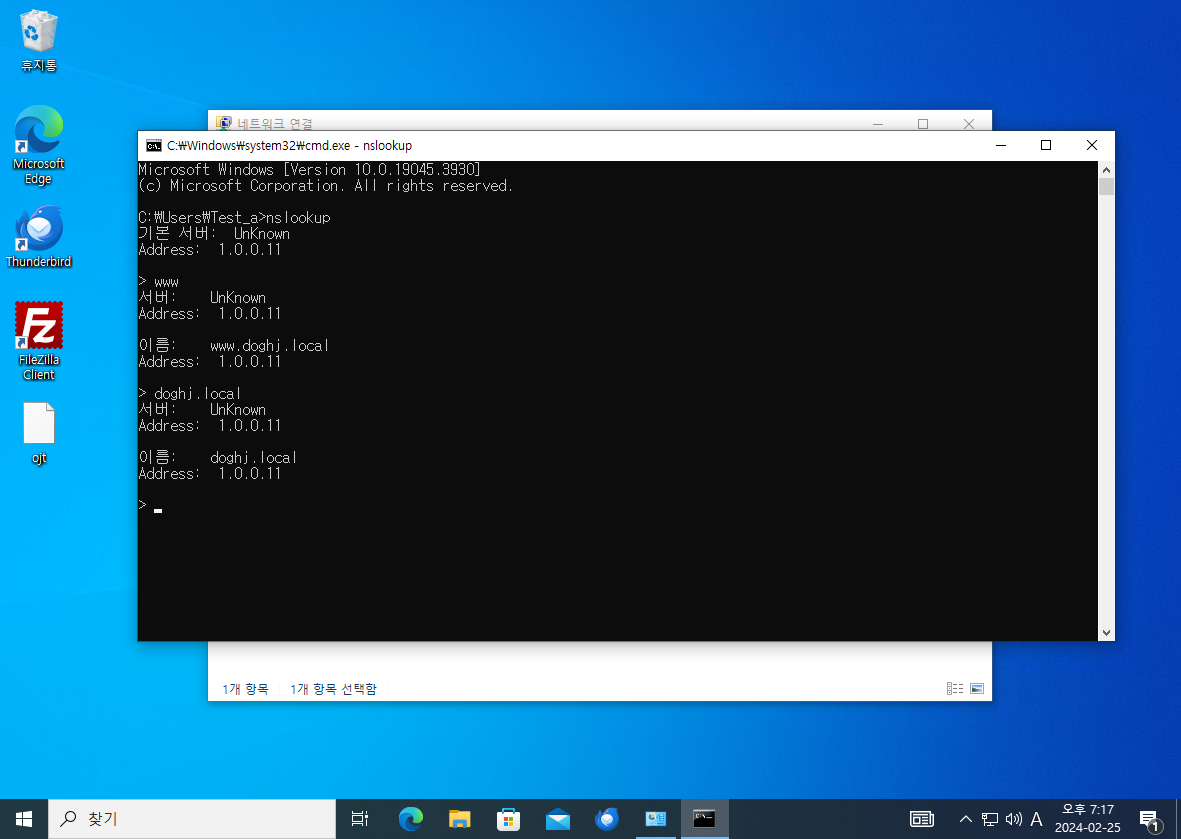Launch Microsoft Edge from desktop shortcut
Viewport: 1181px width, 839px height.
tap(38, 145)
